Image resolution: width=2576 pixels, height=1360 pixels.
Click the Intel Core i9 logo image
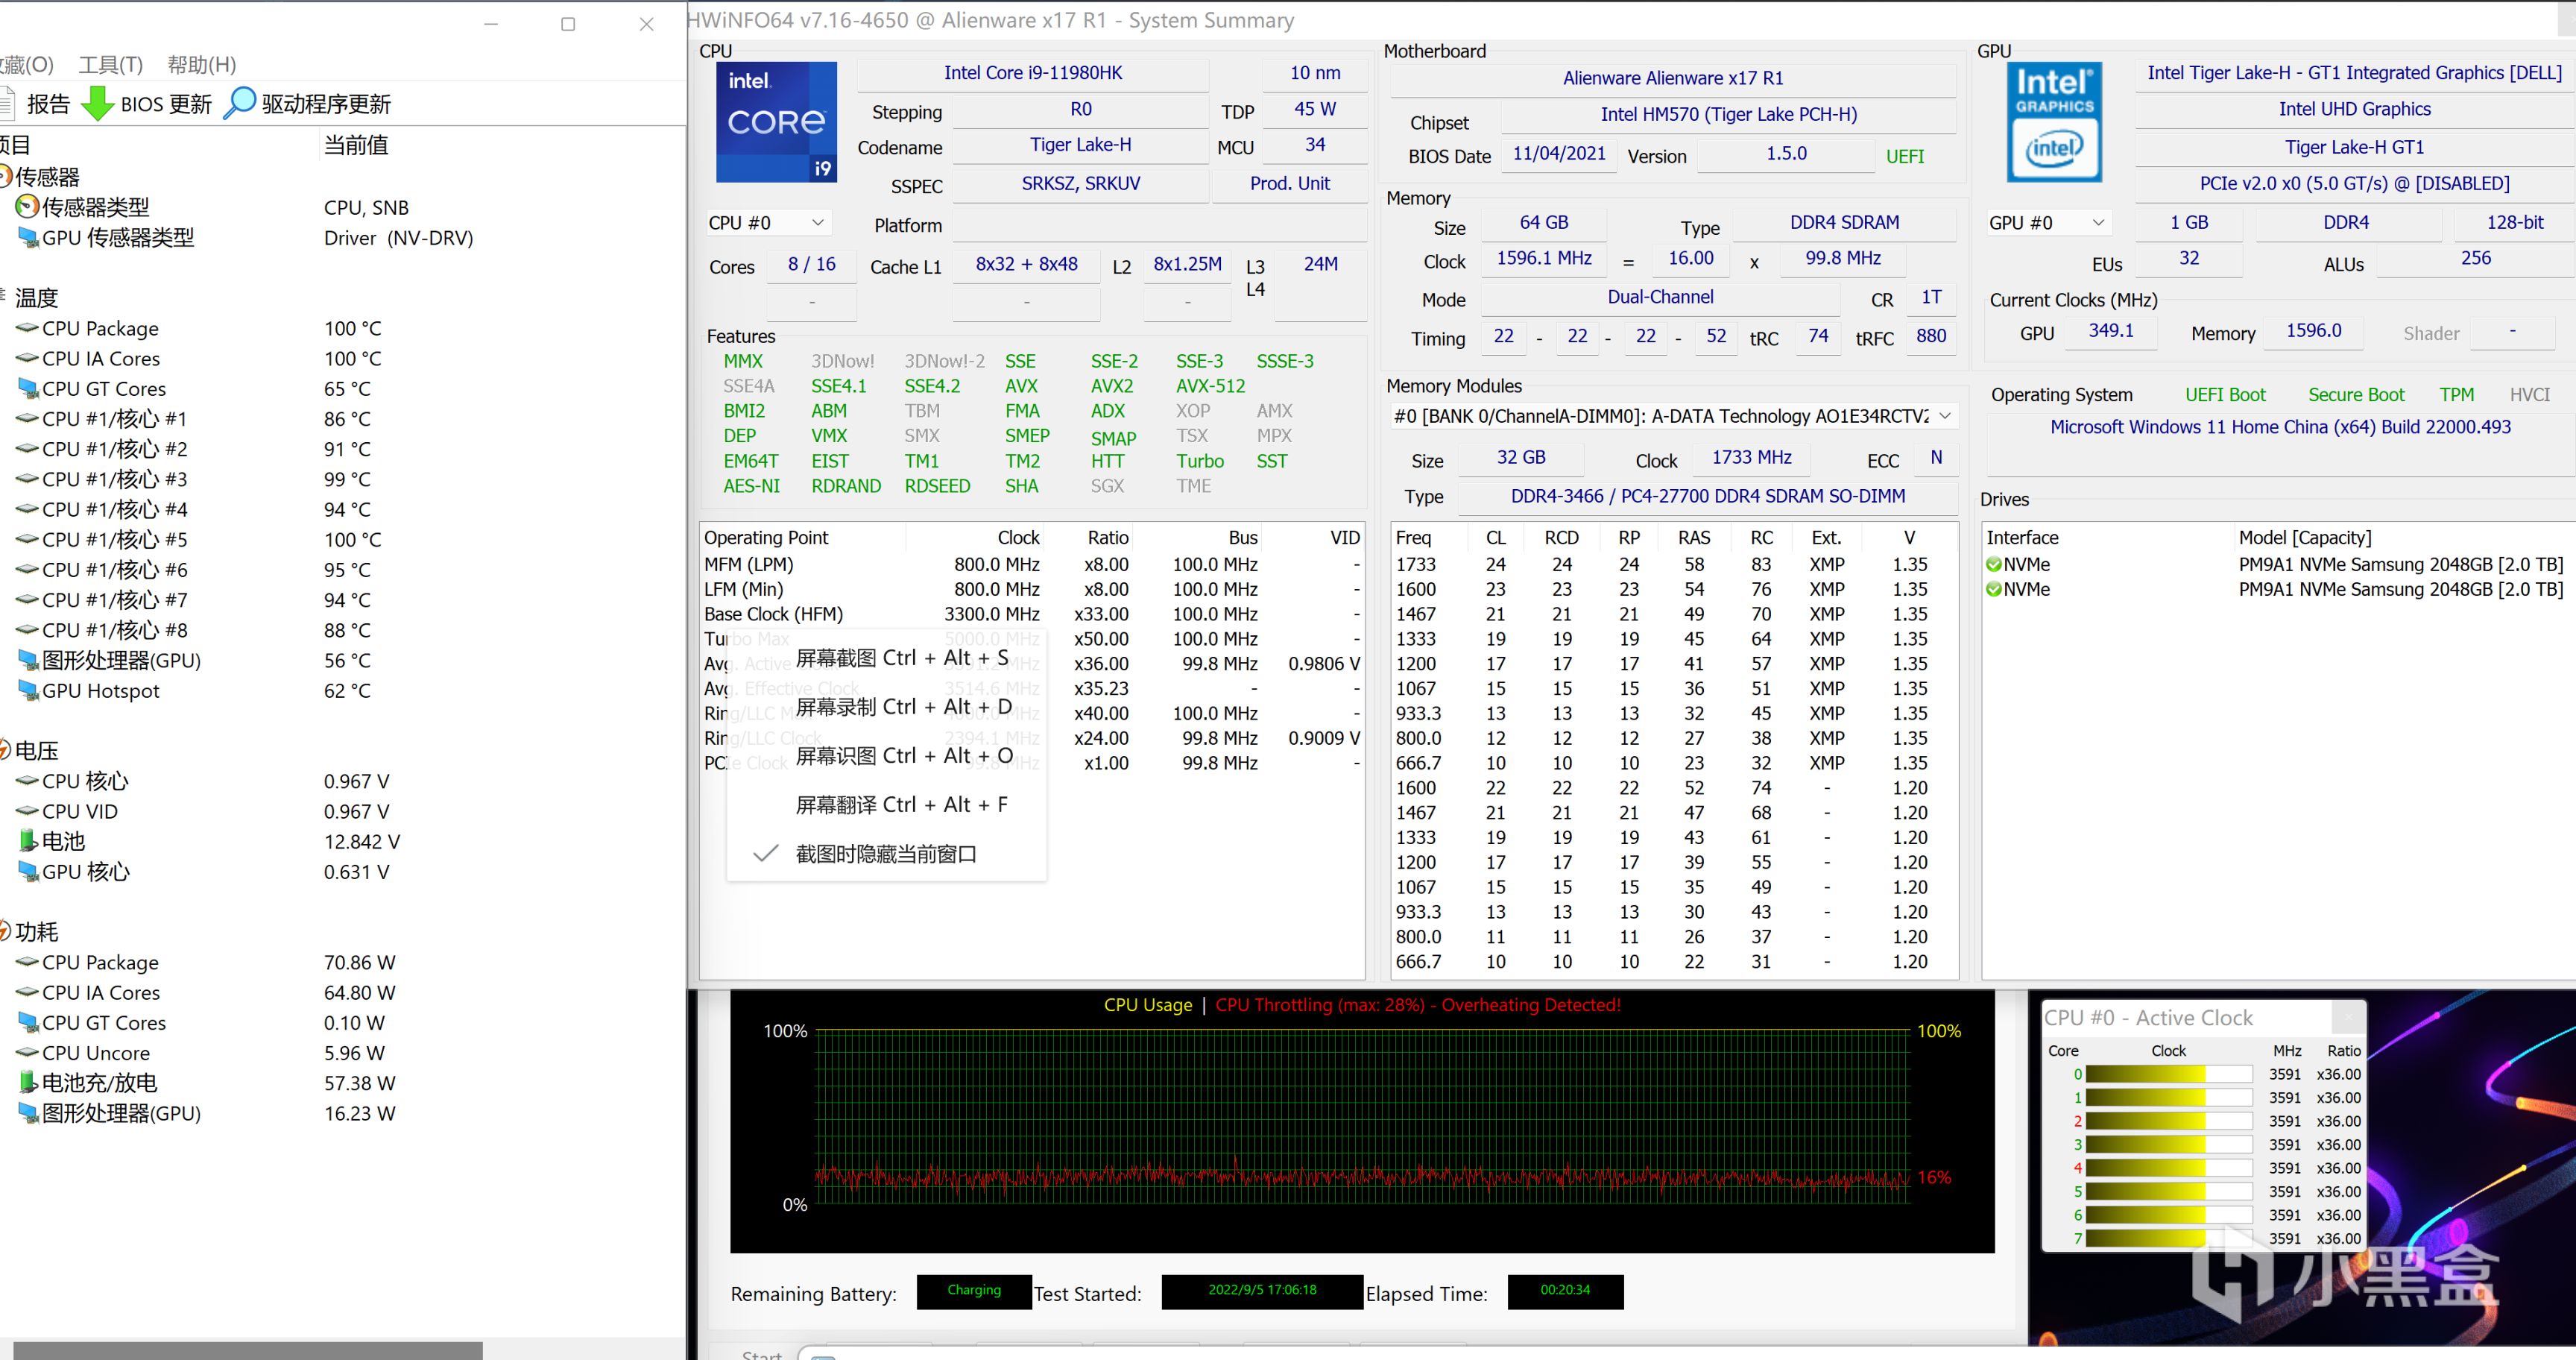point(776,122)
